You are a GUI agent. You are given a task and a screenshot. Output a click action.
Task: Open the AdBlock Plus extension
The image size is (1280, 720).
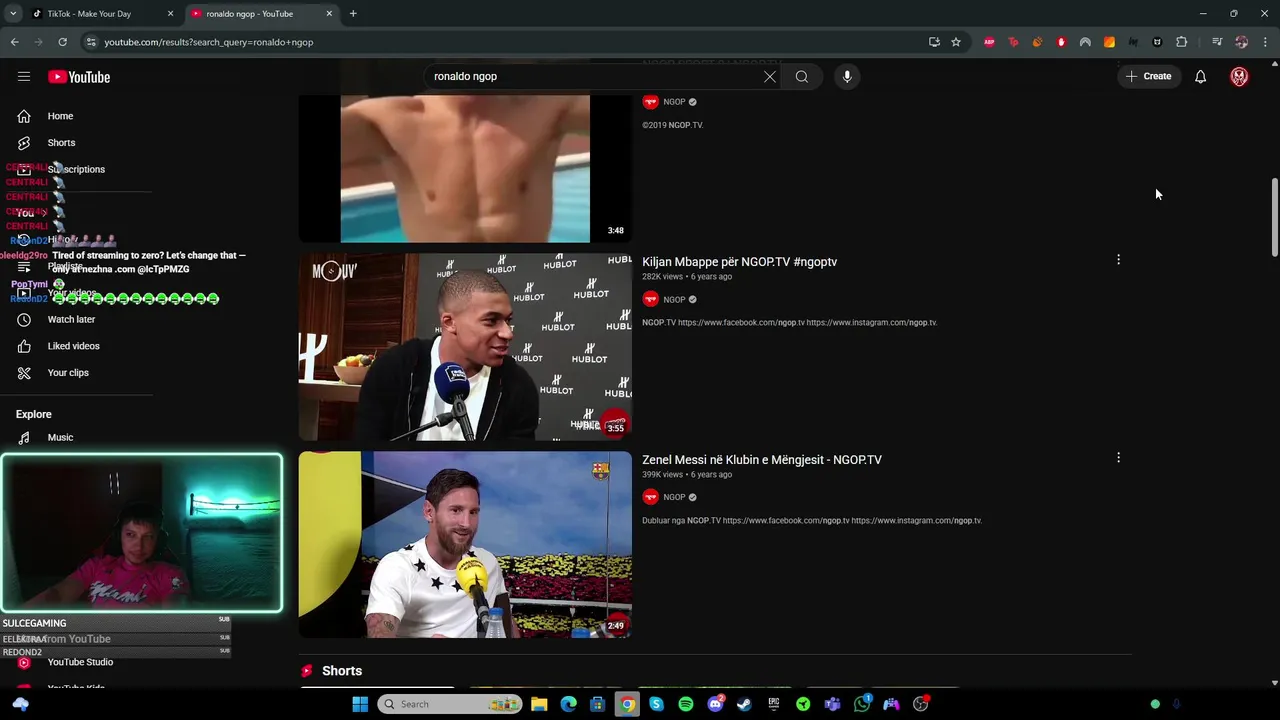point(989,42)
